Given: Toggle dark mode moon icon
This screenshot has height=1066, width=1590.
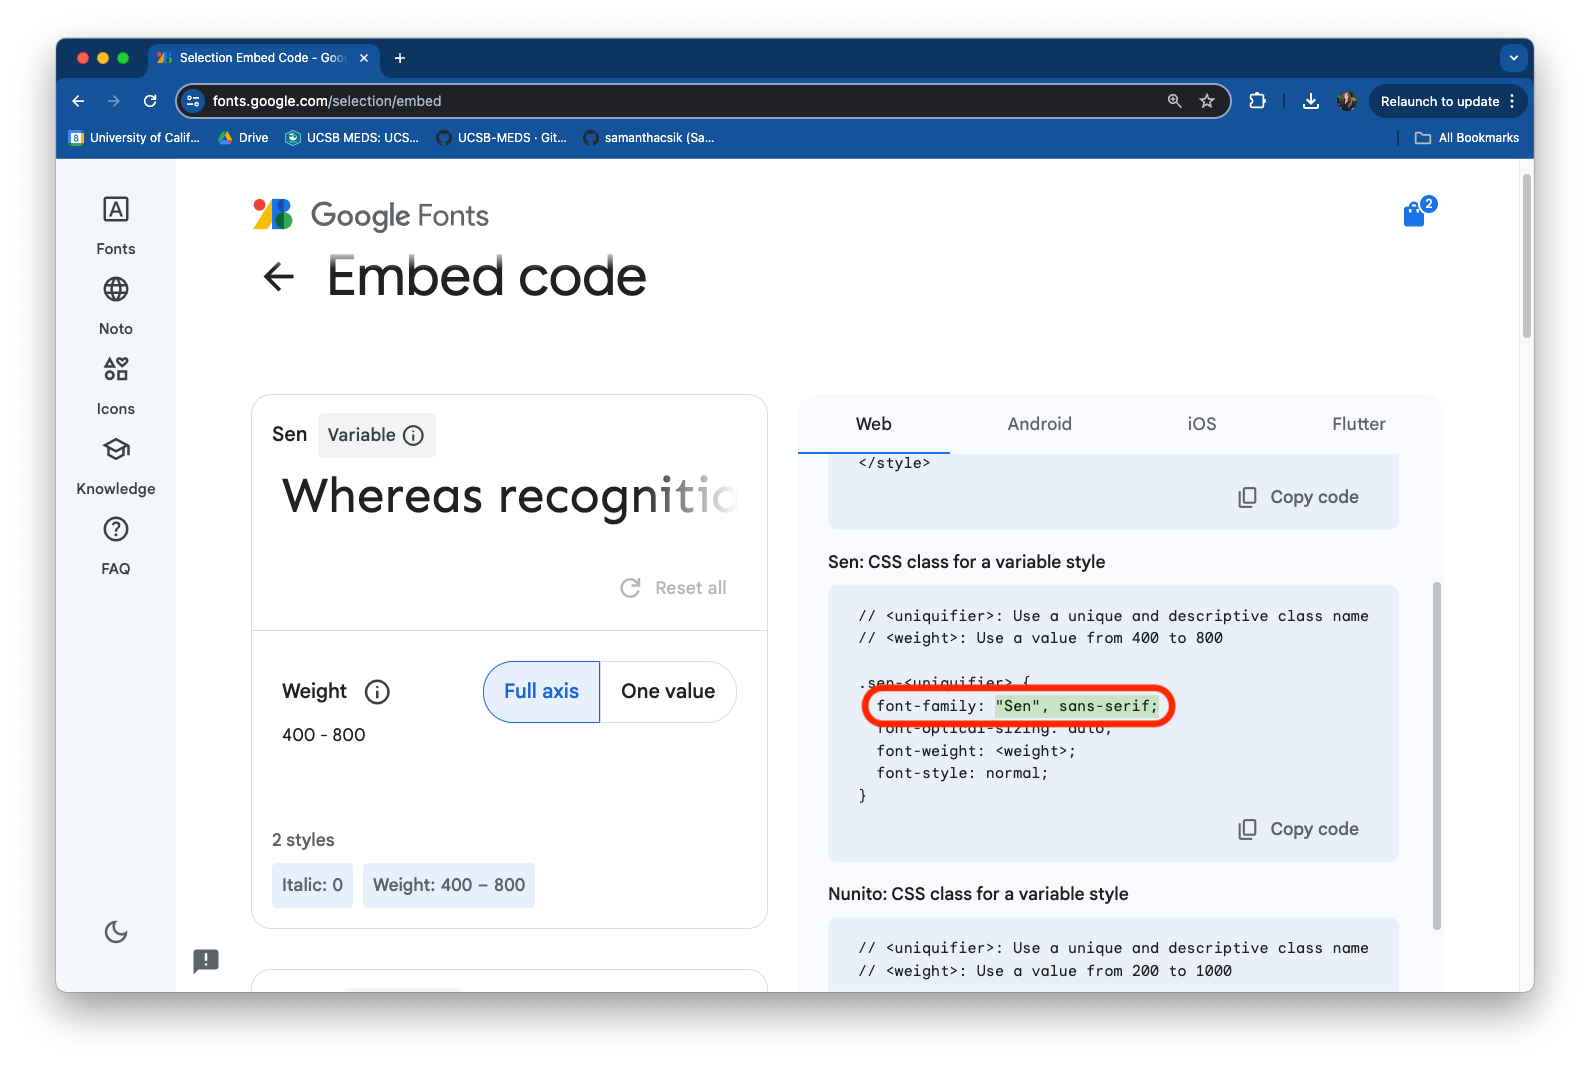Looking at the screenshot, I should click(x=116, y=932).
